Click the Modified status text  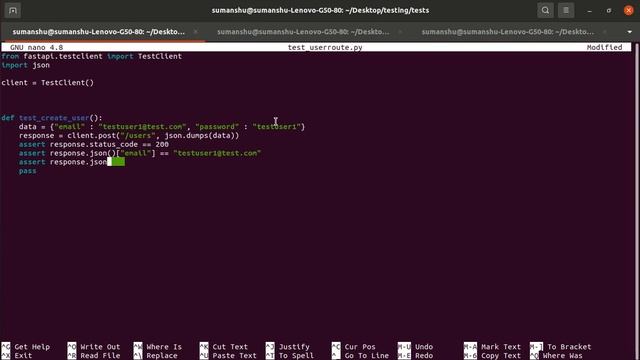click(x=604, y=47)
